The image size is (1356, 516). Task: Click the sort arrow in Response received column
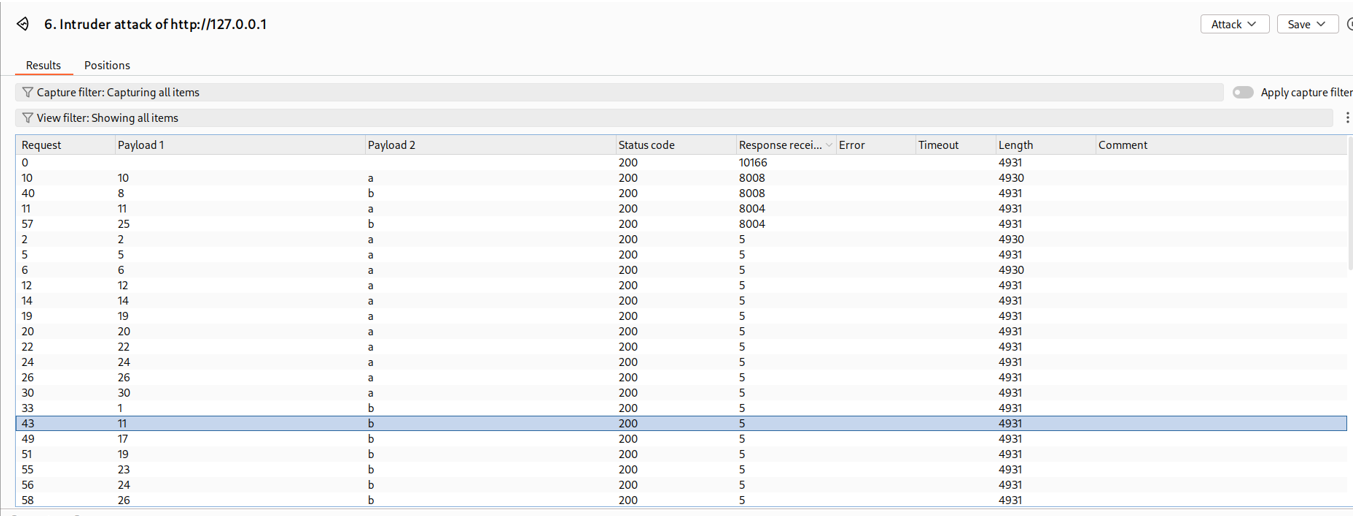[828, 146]
